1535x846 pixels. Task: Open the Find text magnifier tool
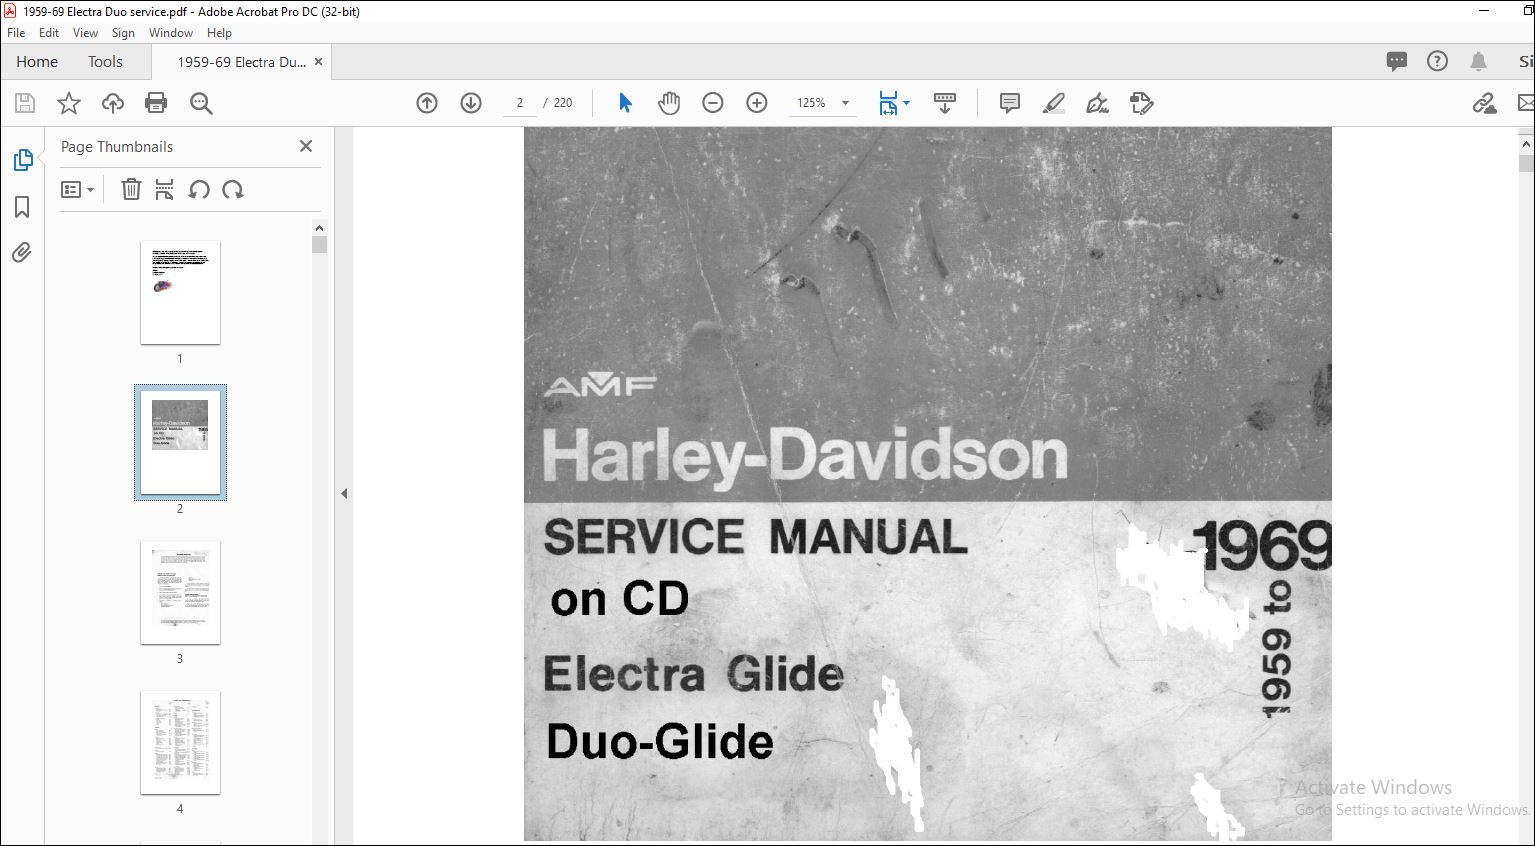tap(201, 103)
